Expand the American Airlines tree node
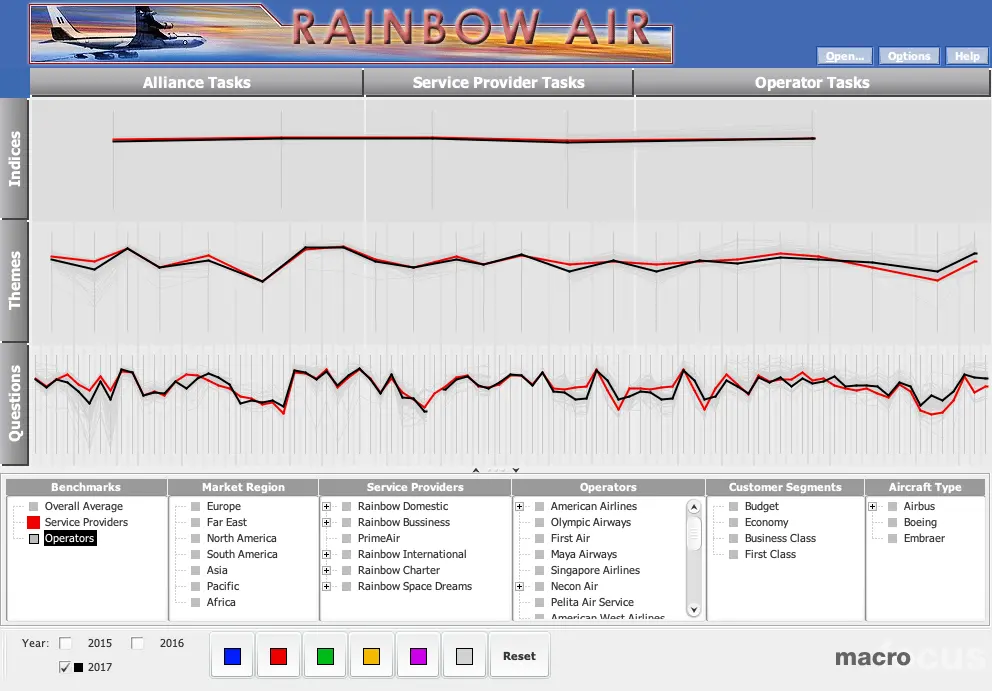The image size is (992, 691). 520,506
